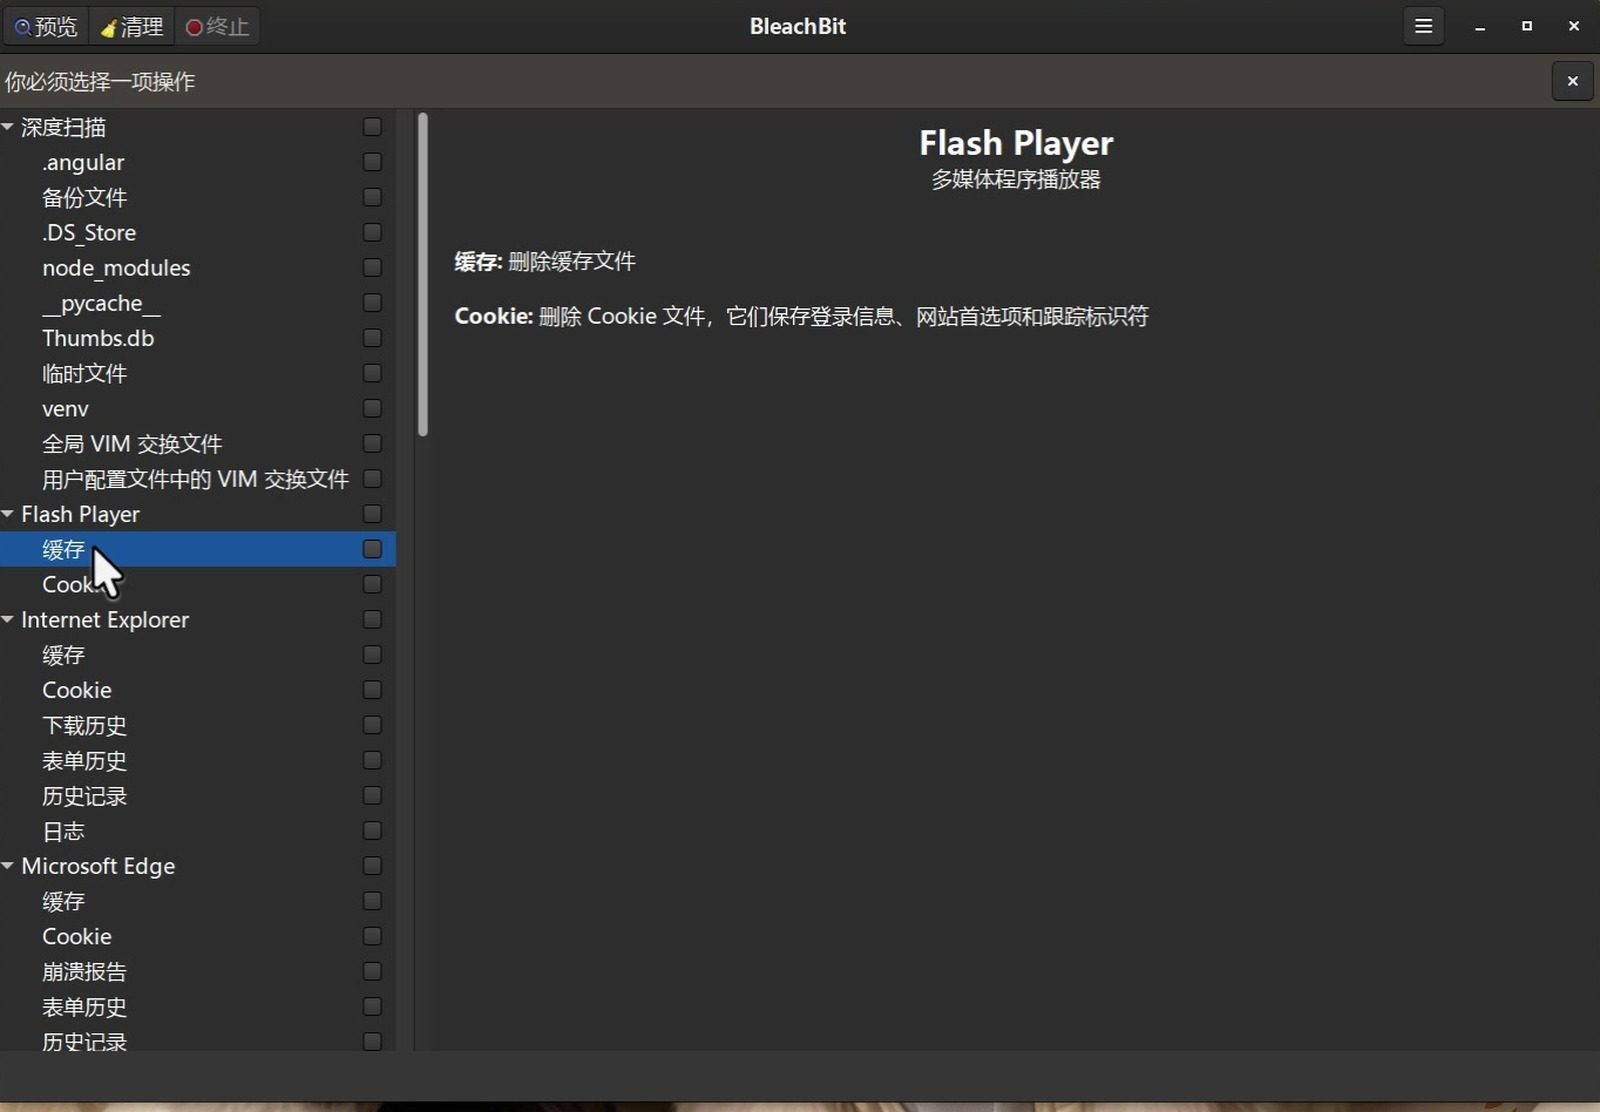Image resolution: width=1600 pixels, height=1112 pixels.
Task: Click the Preview (预览) magnifier button
Action: (46, 26)
